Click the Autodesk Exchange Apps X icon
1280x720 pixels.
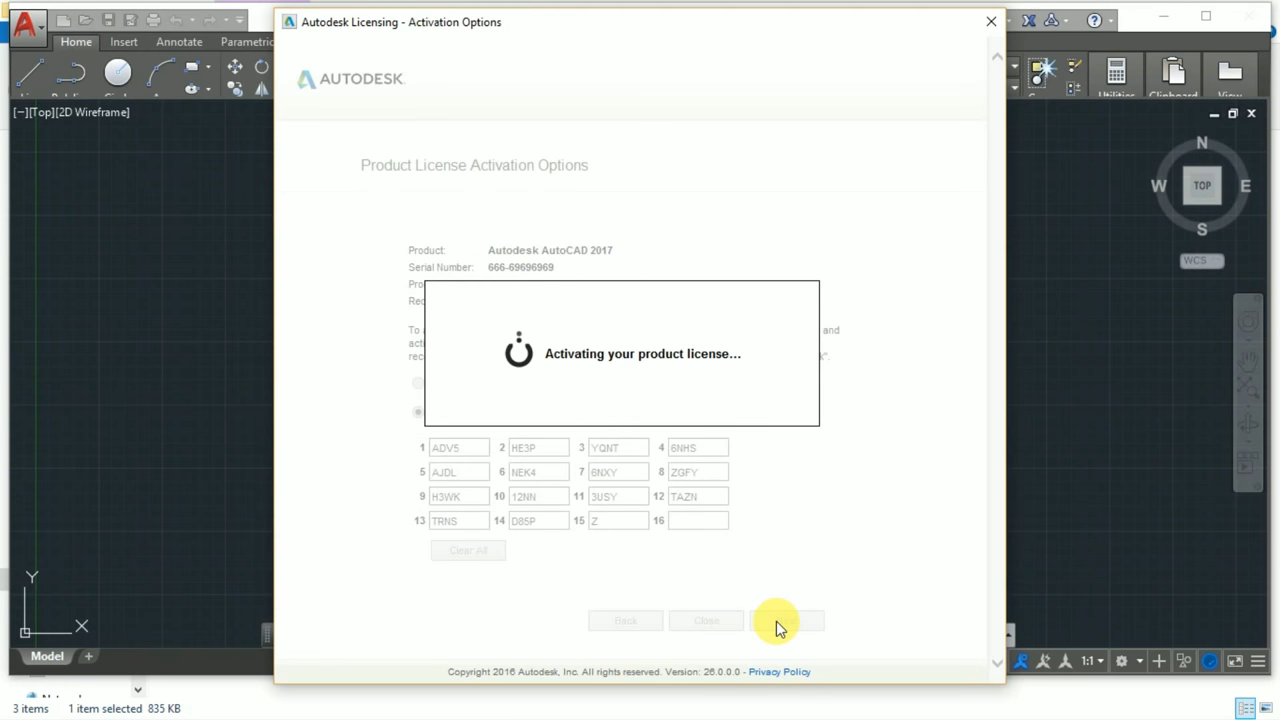(x=1029, y=20)
